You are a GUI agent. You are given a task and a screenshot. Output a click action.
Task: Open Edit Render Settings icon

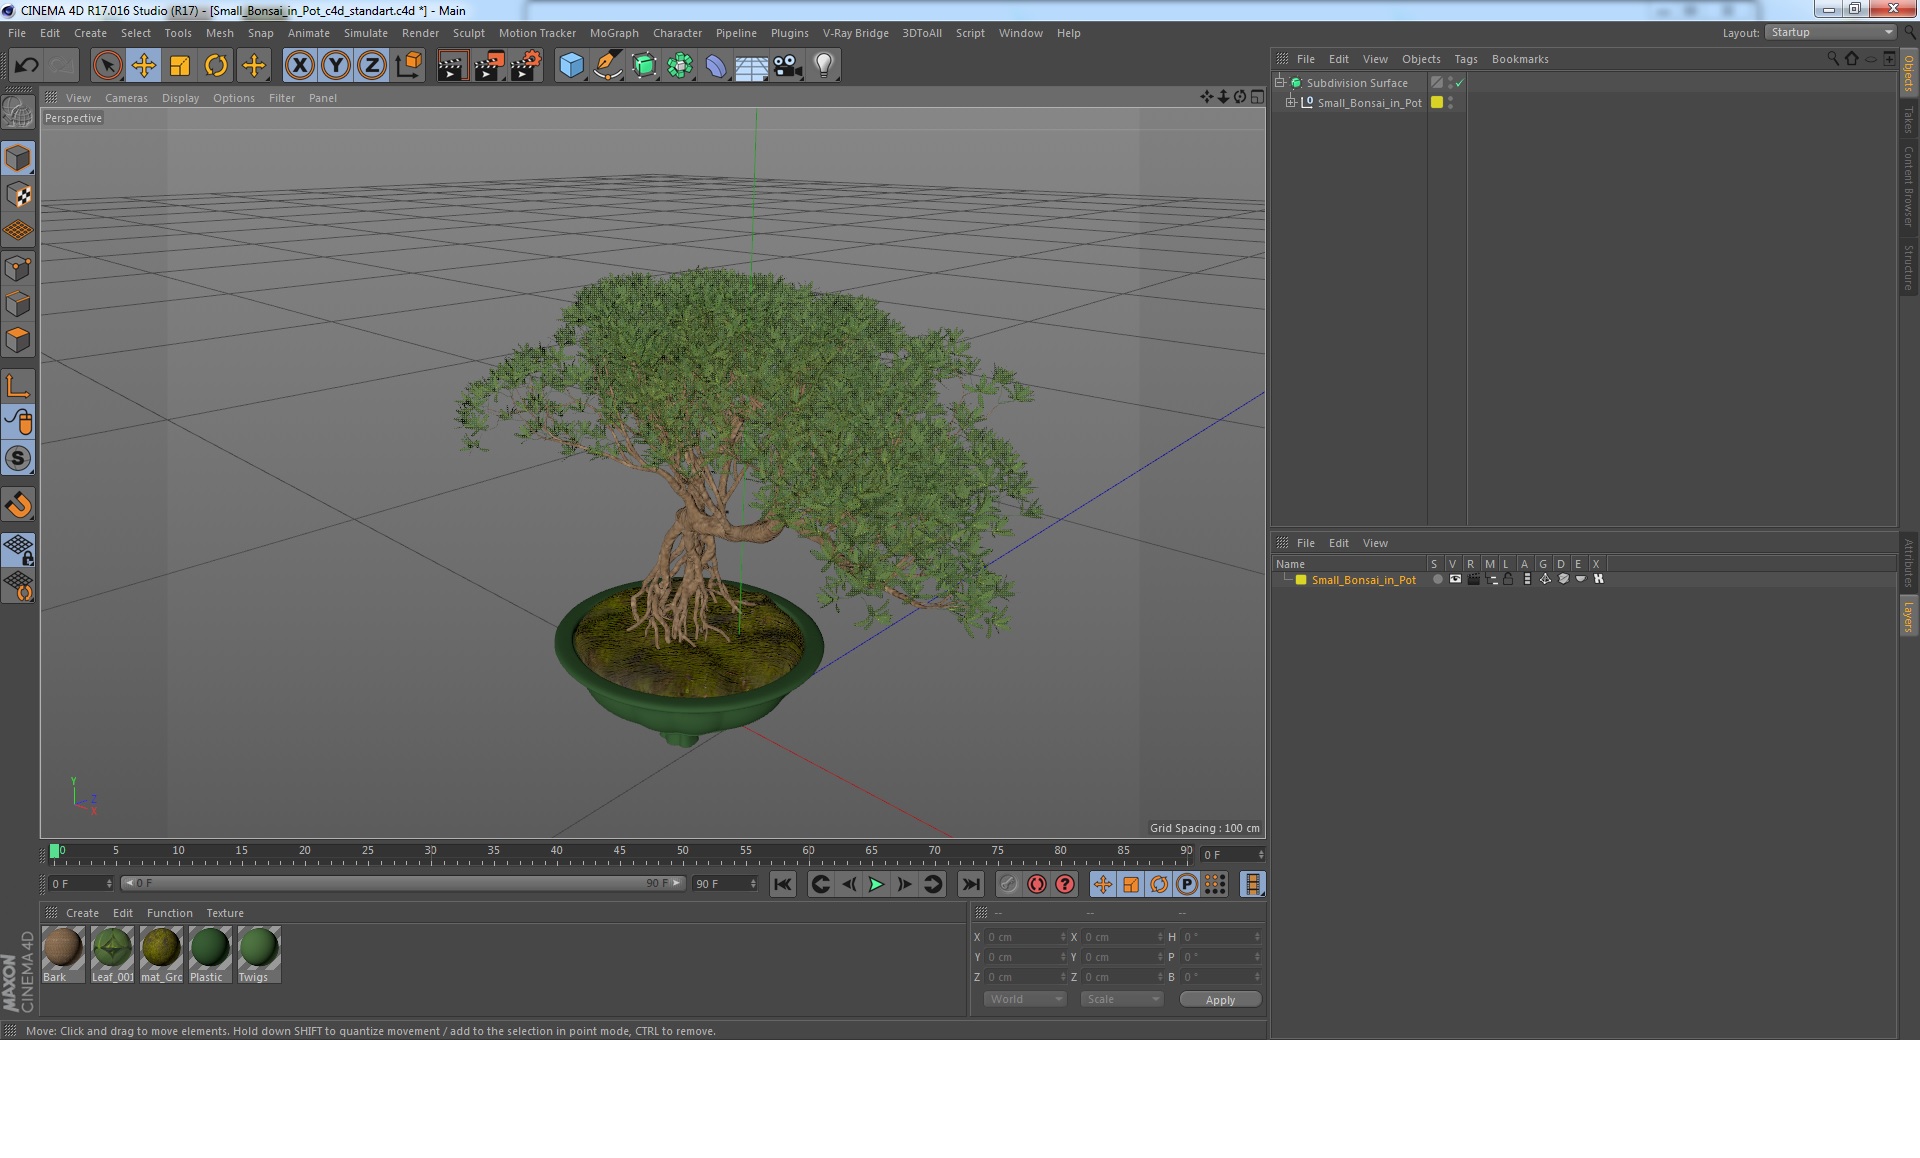click(x=525, y=66)
